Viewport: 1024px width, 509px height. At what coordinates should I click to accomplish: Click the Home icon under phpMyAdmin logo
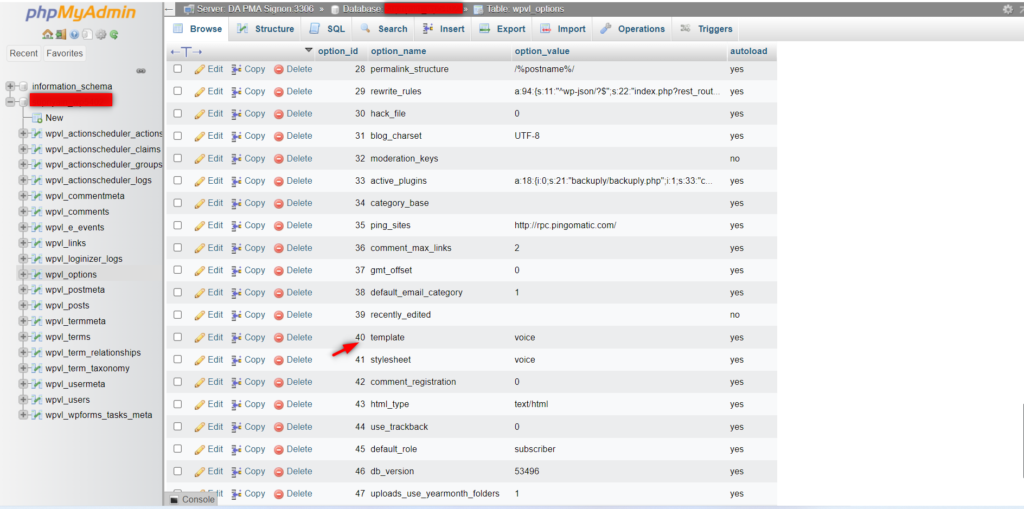pos(47,34)
